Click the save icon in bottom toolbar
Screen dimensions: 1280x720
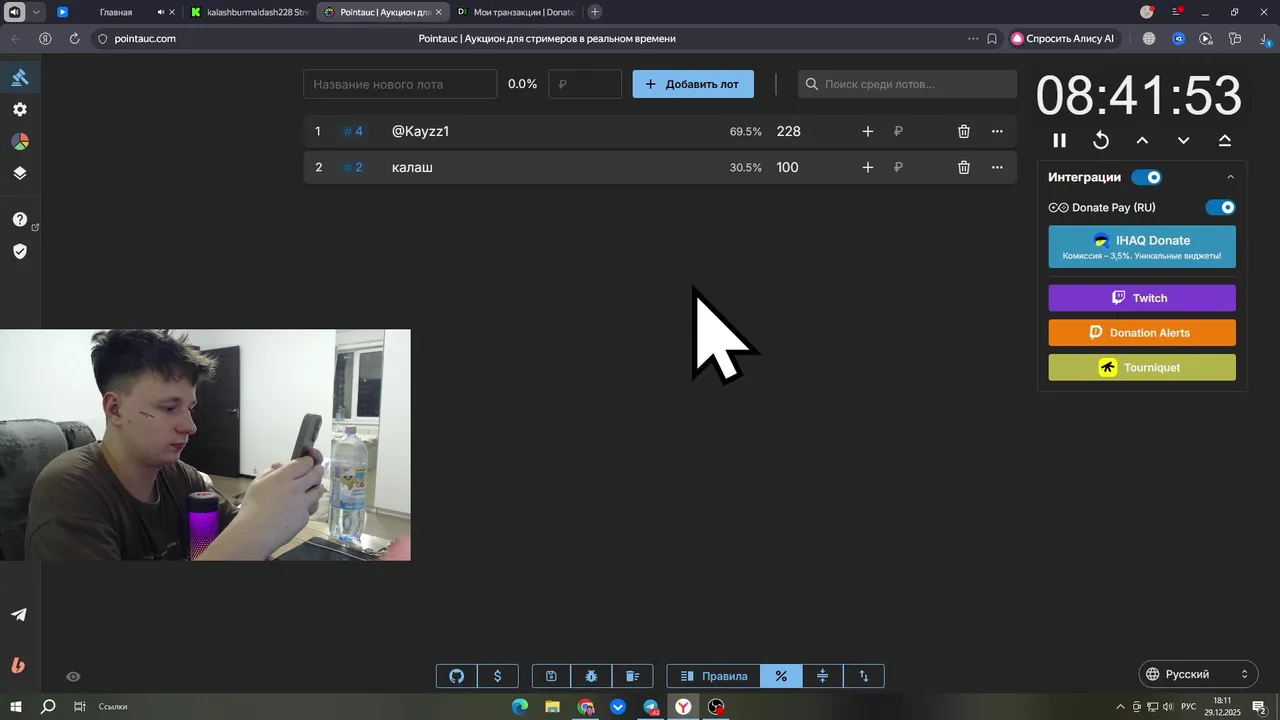[551, 676]
